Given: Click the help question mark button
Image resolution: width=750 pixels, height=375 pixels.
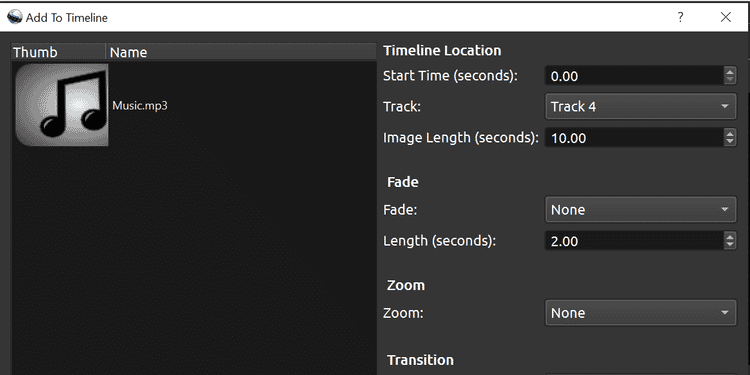Looking at the screenshot, I should click(x=680, y=17).
